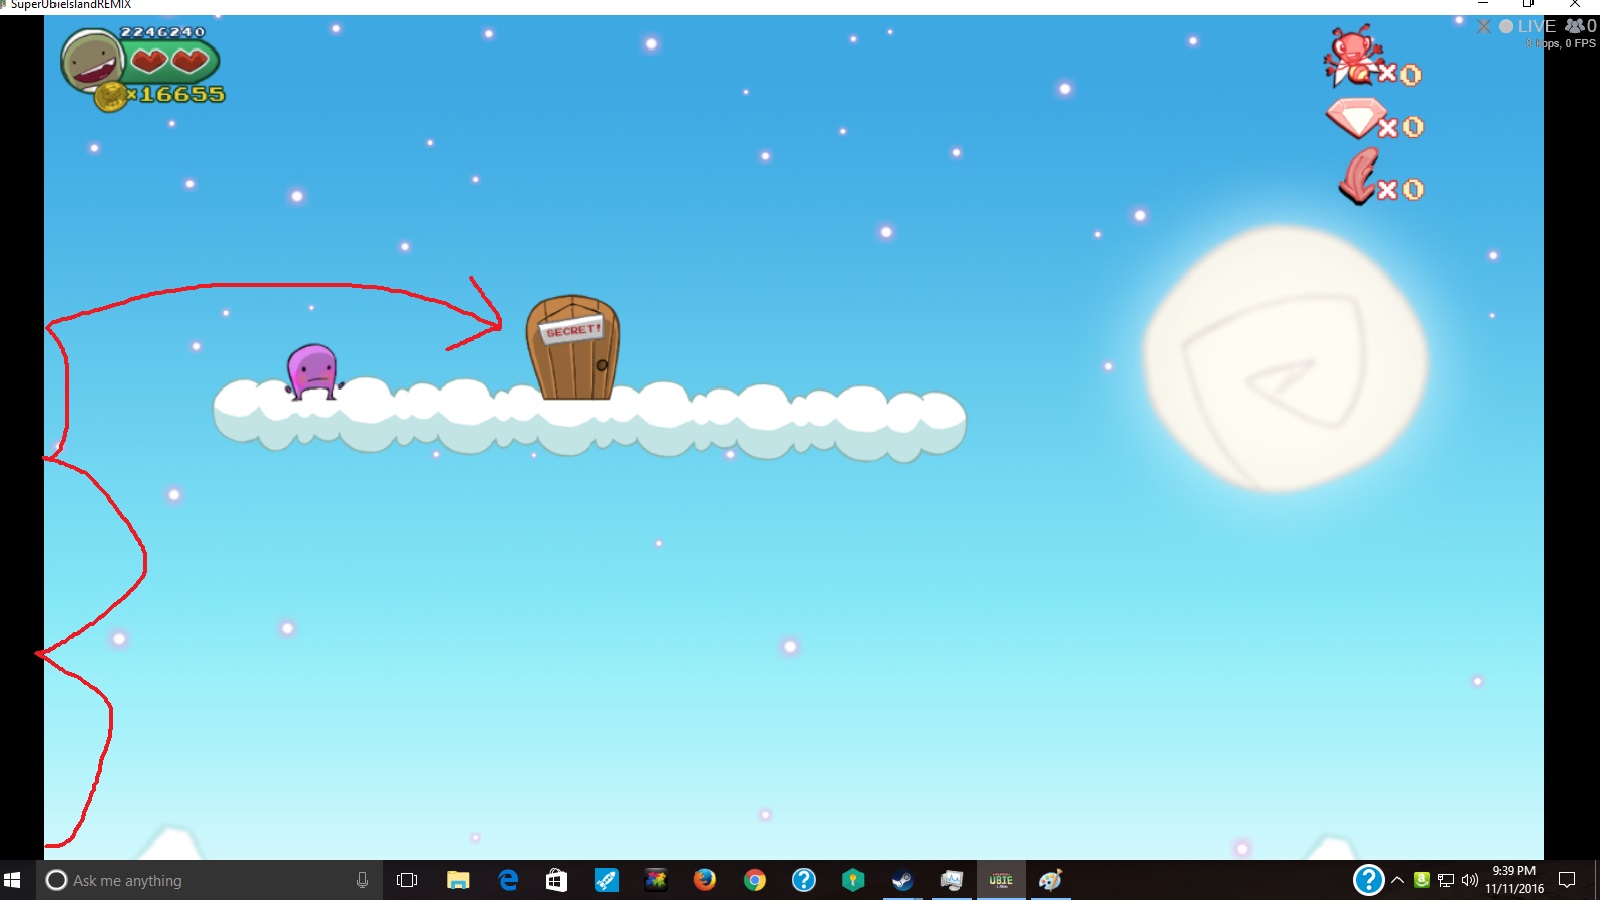Click the gold coin icon beside 16655
This screenshot has height=900, width=1600.
110,96
